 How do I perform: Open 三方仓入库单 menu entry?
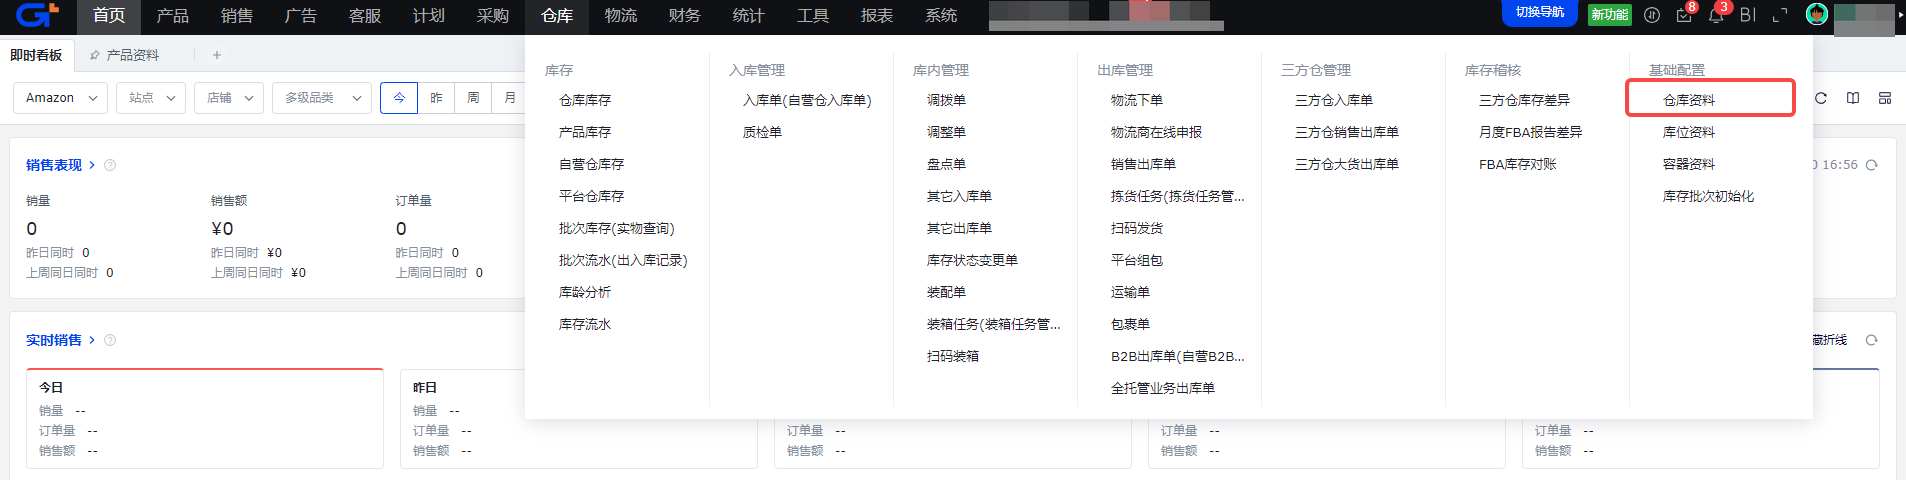coord(1334,100)
